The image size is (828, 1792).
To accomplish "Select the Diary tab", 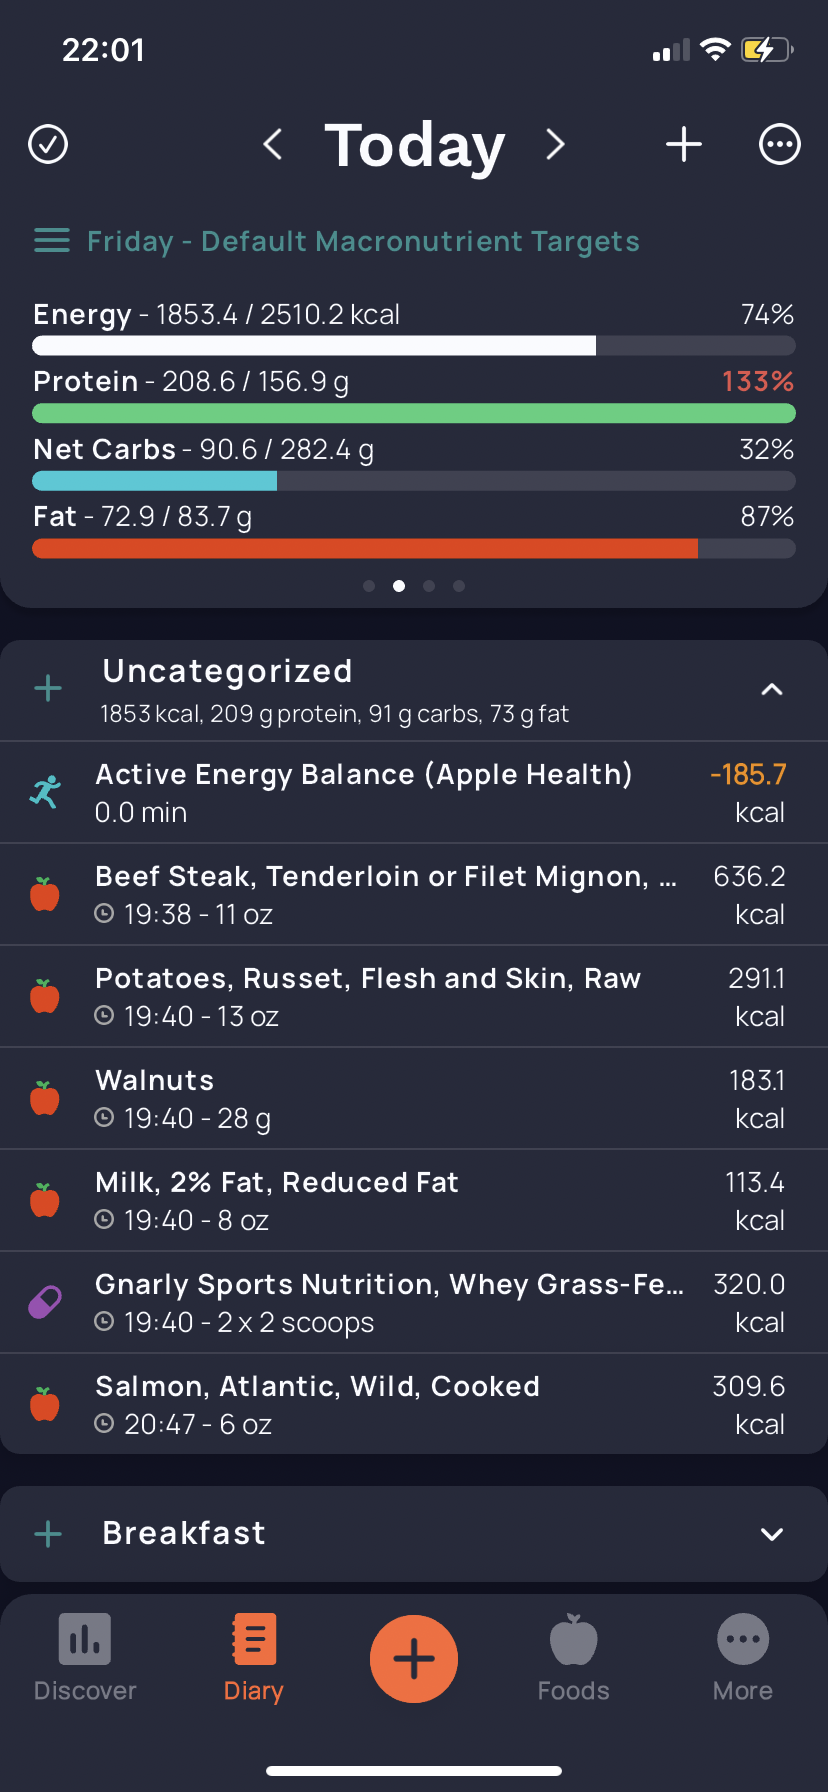I will [254, 1659].
